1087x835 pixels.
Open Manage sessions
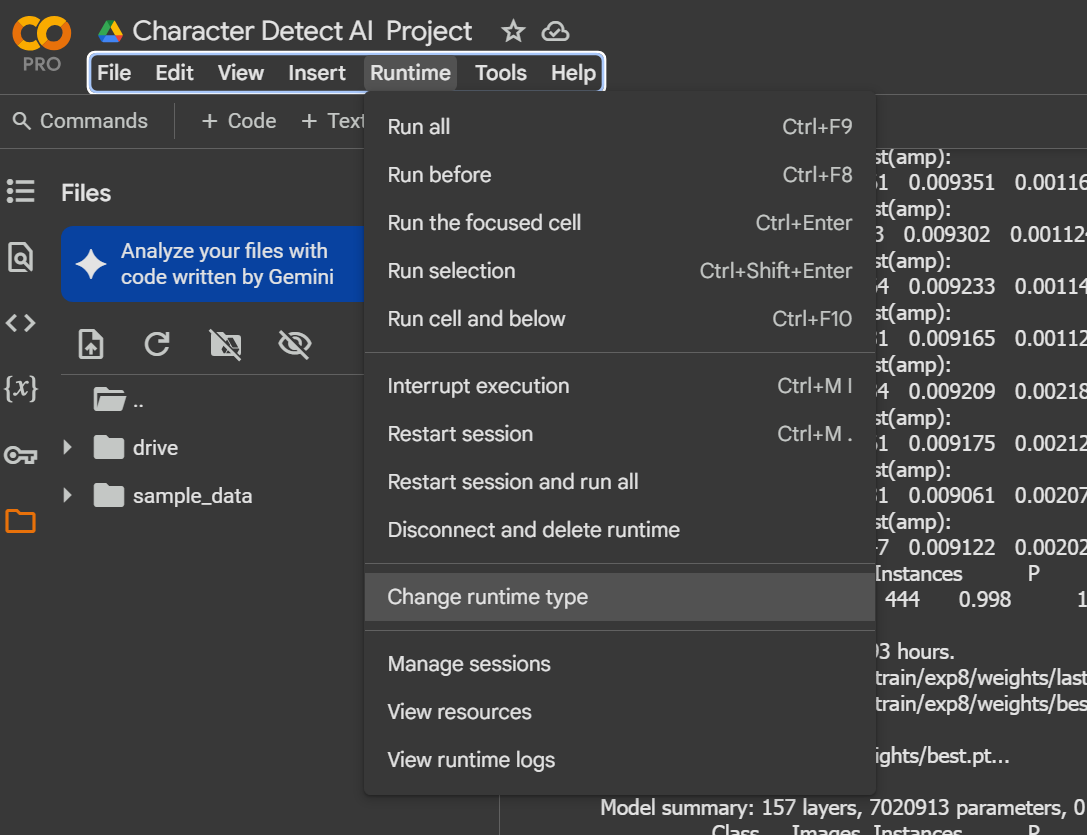click(620, 664)
